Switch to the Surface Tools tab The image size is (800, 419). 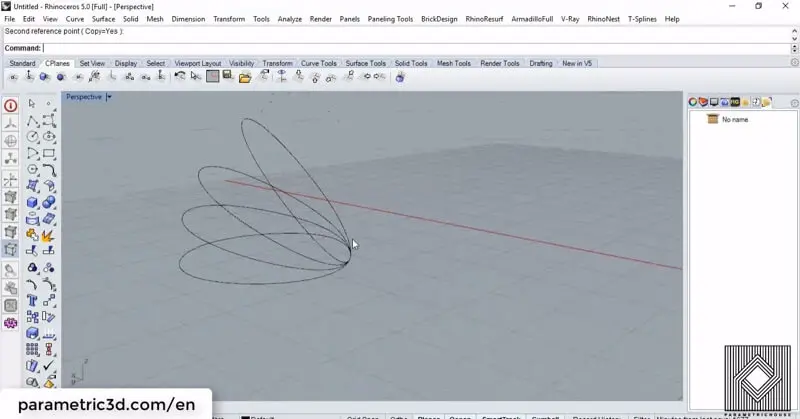pos(364,64)
